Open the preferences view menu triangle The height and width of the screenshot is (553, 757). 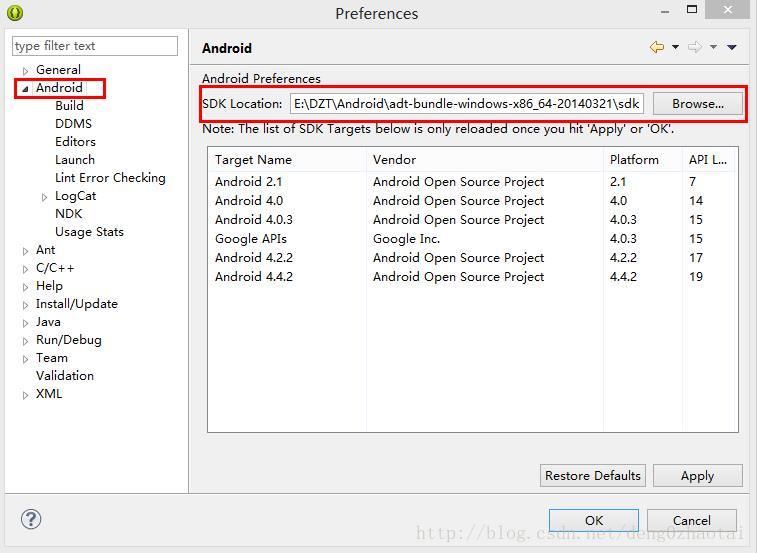pyautogui.click(x=732, y=47)
